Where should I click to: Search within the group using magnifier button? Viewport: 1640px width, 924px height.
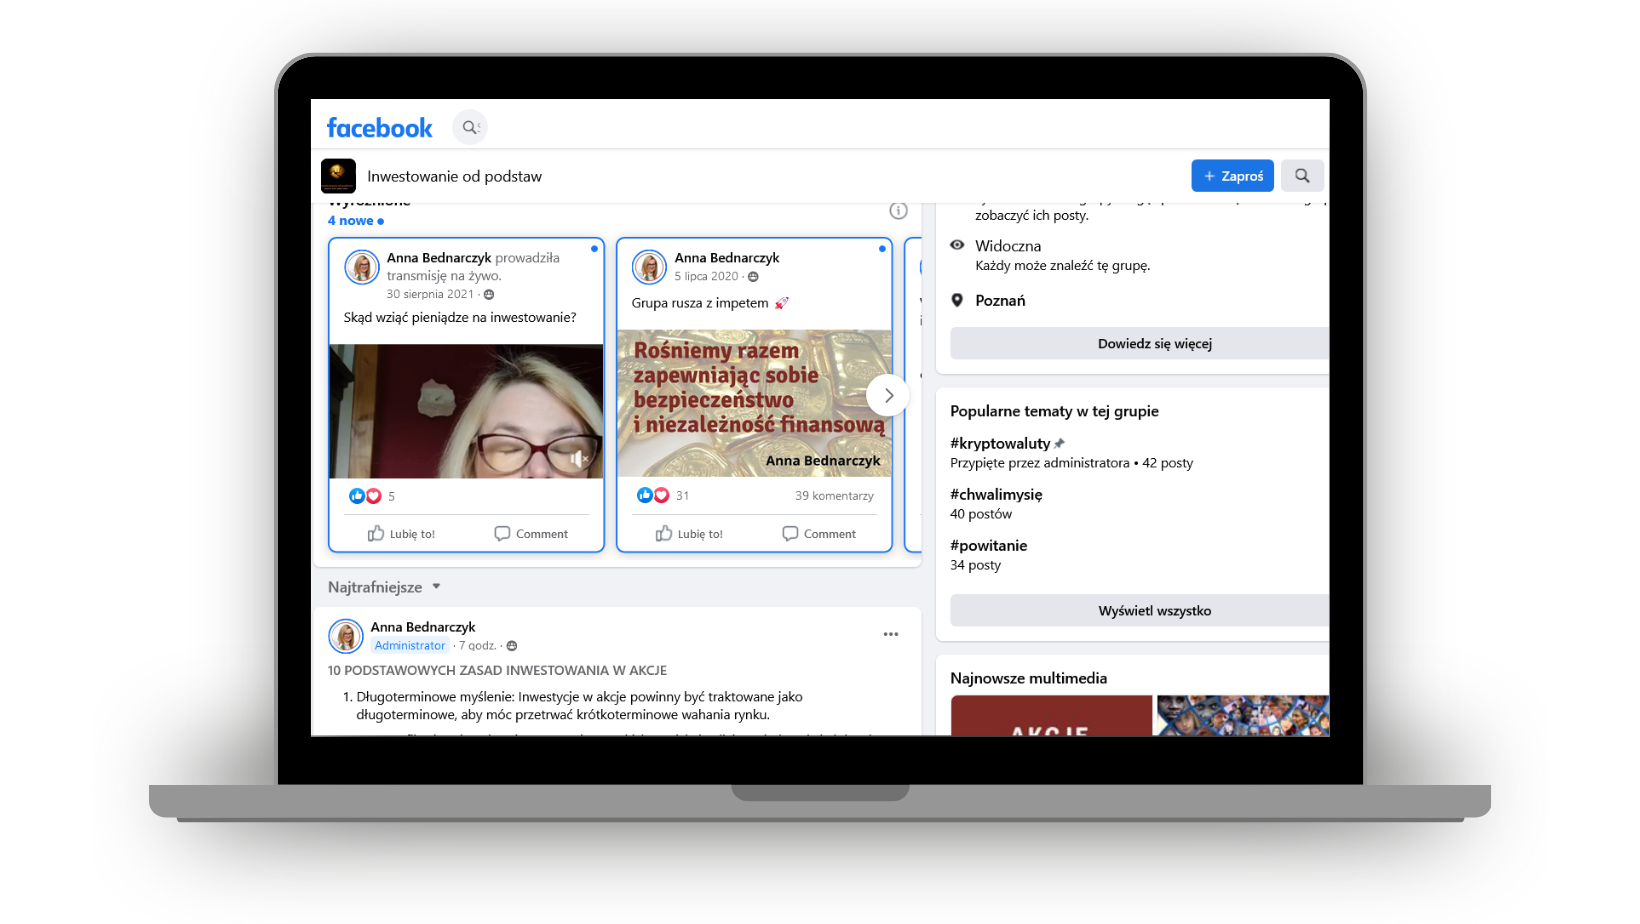1302,176
